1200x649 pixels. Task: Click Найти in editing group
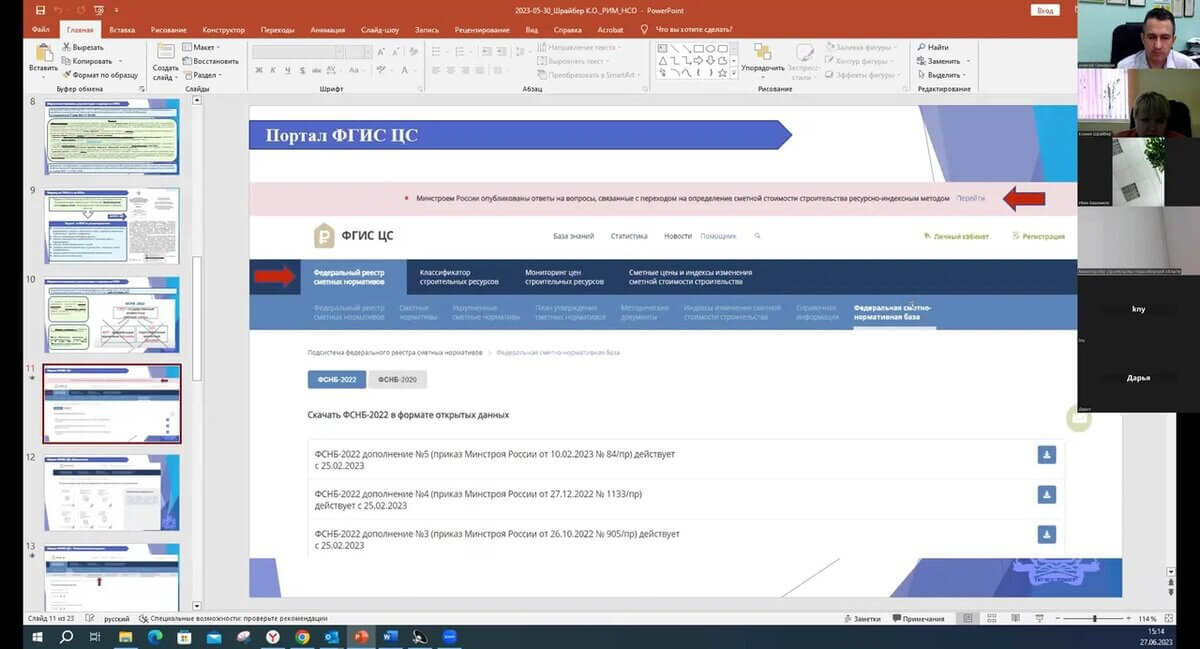click(x=932, y=47)
